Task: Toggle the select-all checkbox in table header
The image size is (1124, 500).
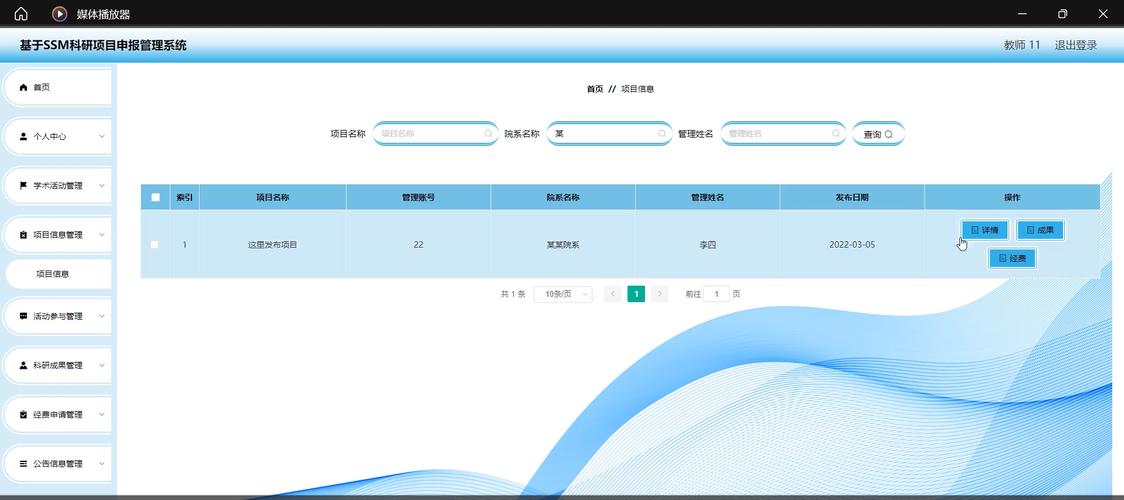Action: click(x=156, y=198)
